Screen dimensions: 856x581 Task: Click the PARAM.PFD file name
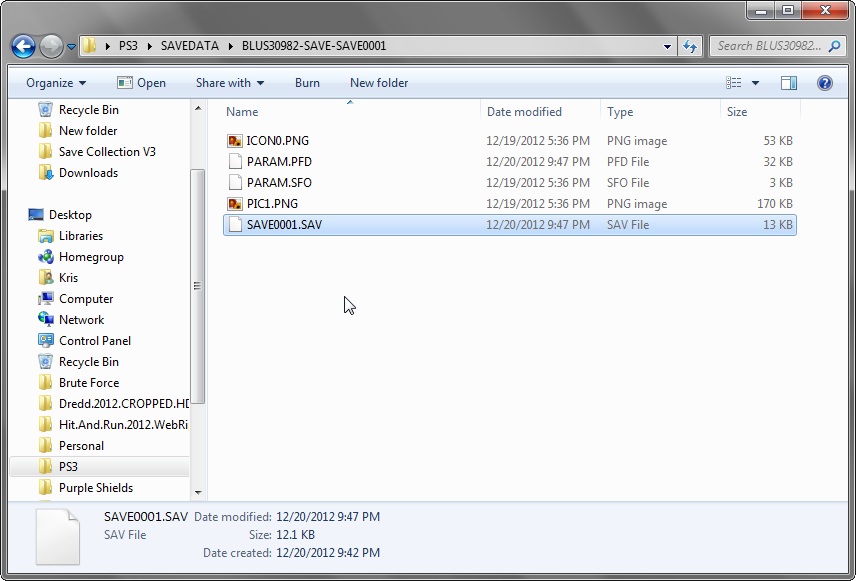(279, 162)
